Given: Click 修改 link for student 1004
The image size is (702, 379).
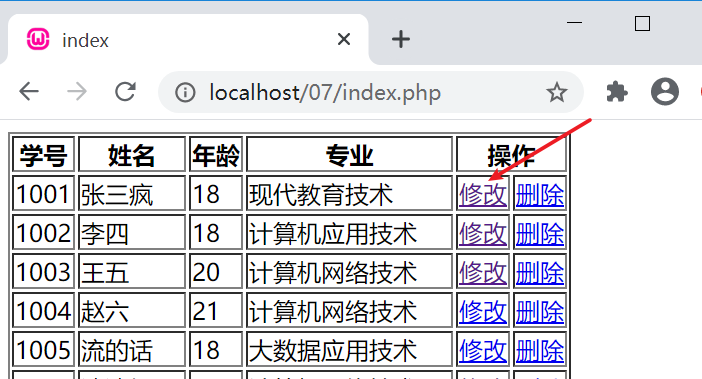Looking at the screenshot, I should click(x=483, y=311).
